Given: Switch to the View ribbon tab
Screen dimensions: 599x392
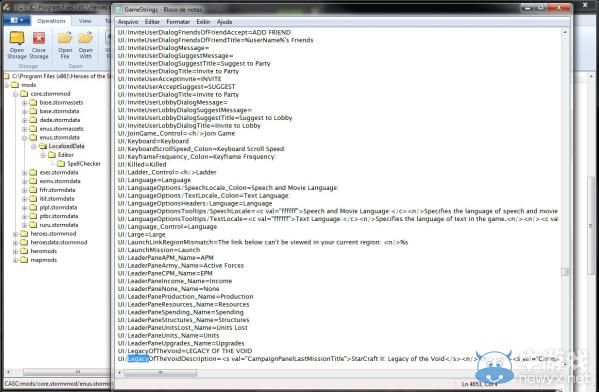Looking at the screenshot, I should [85, 21].
